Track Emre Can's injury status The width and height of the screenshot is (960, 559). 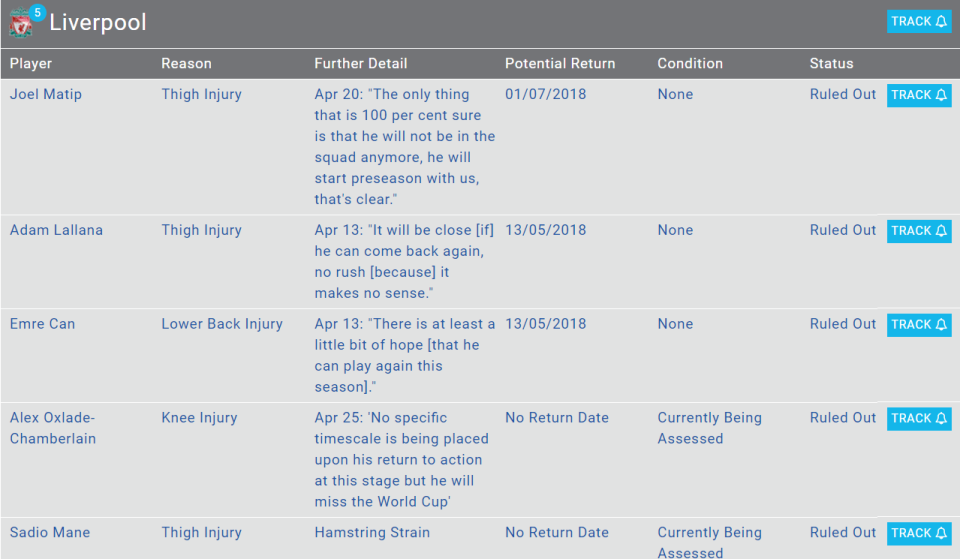click(x=919, y=325)
